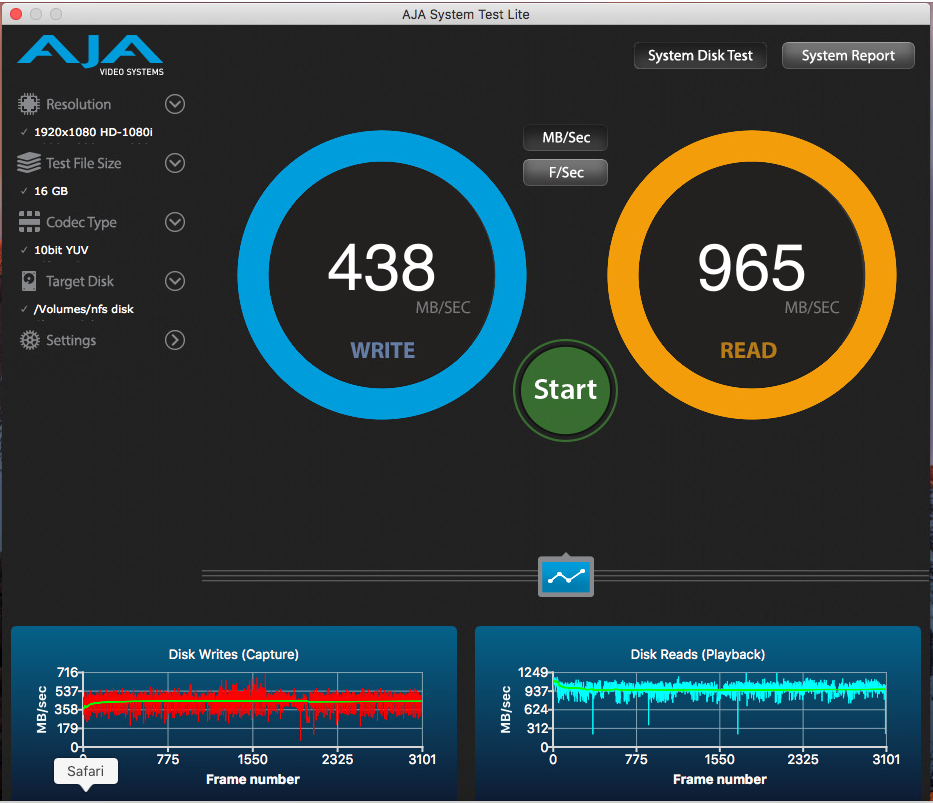Open the System Report tab
The height and width of the screenshot is (803, 933).
tap(848, 55)
